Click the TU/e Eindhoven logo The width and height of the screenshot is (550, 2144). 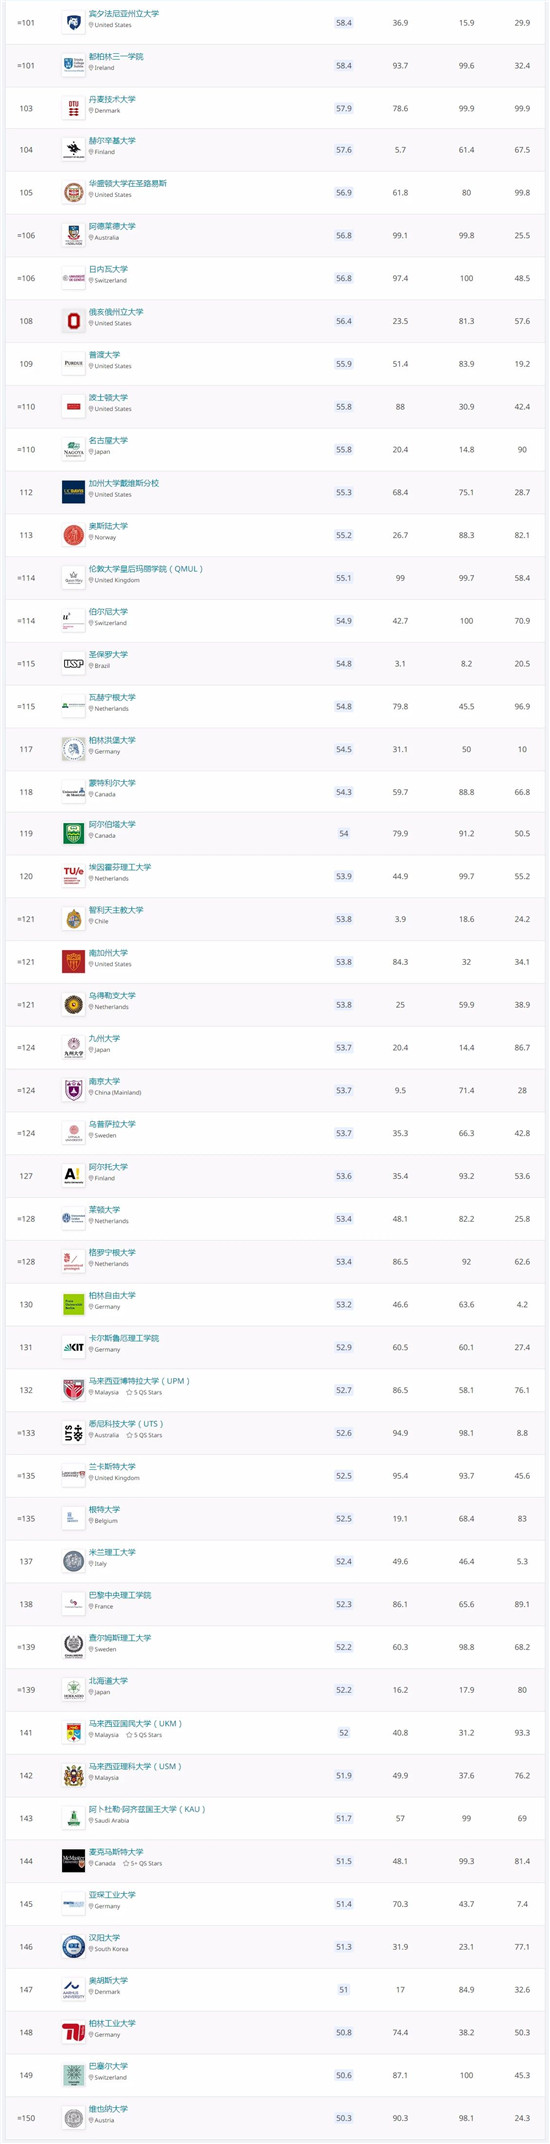coord(73,876)
